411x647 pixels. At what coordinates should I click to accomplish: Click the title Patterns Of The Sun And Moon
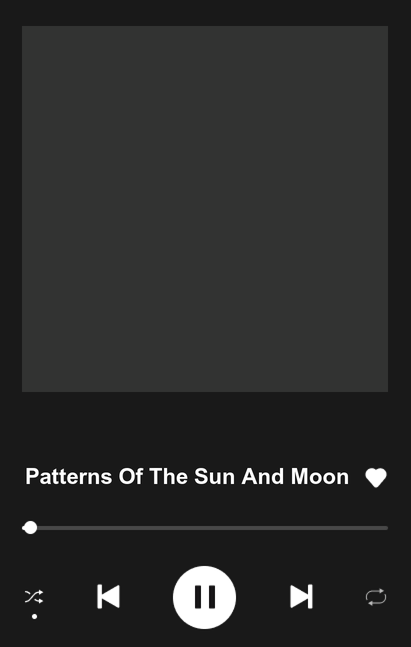(187, 477)
